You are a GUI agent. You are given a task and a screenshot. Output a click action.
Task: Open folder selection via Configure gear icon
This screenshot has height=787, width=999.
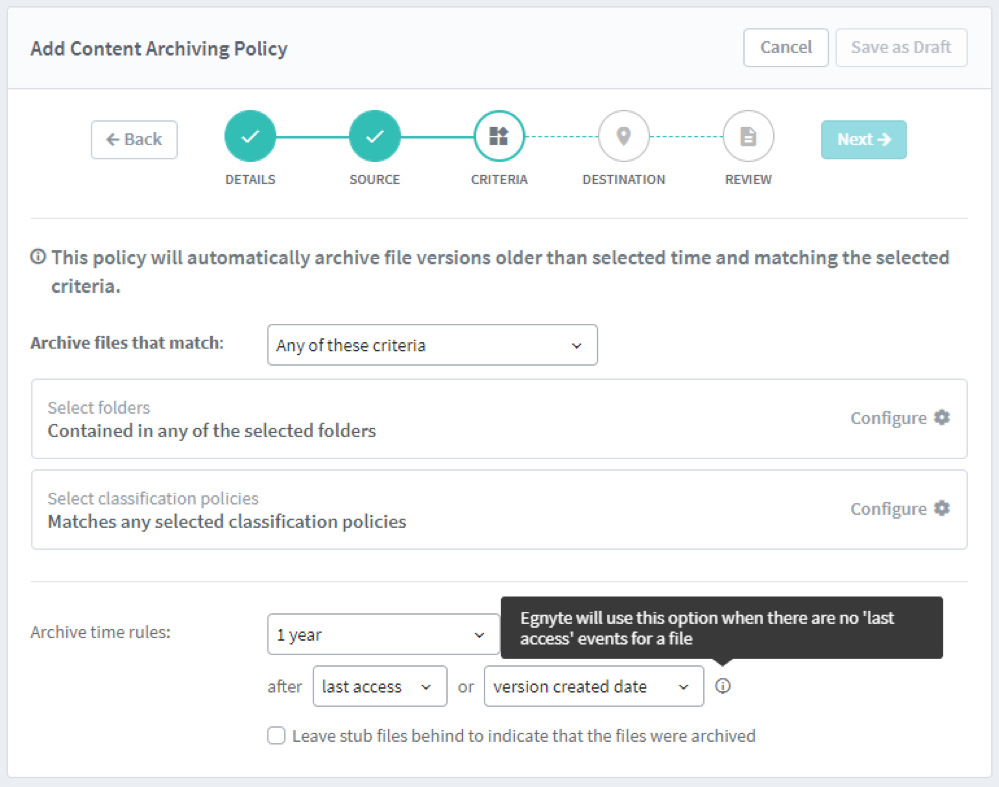pos(940,418)
